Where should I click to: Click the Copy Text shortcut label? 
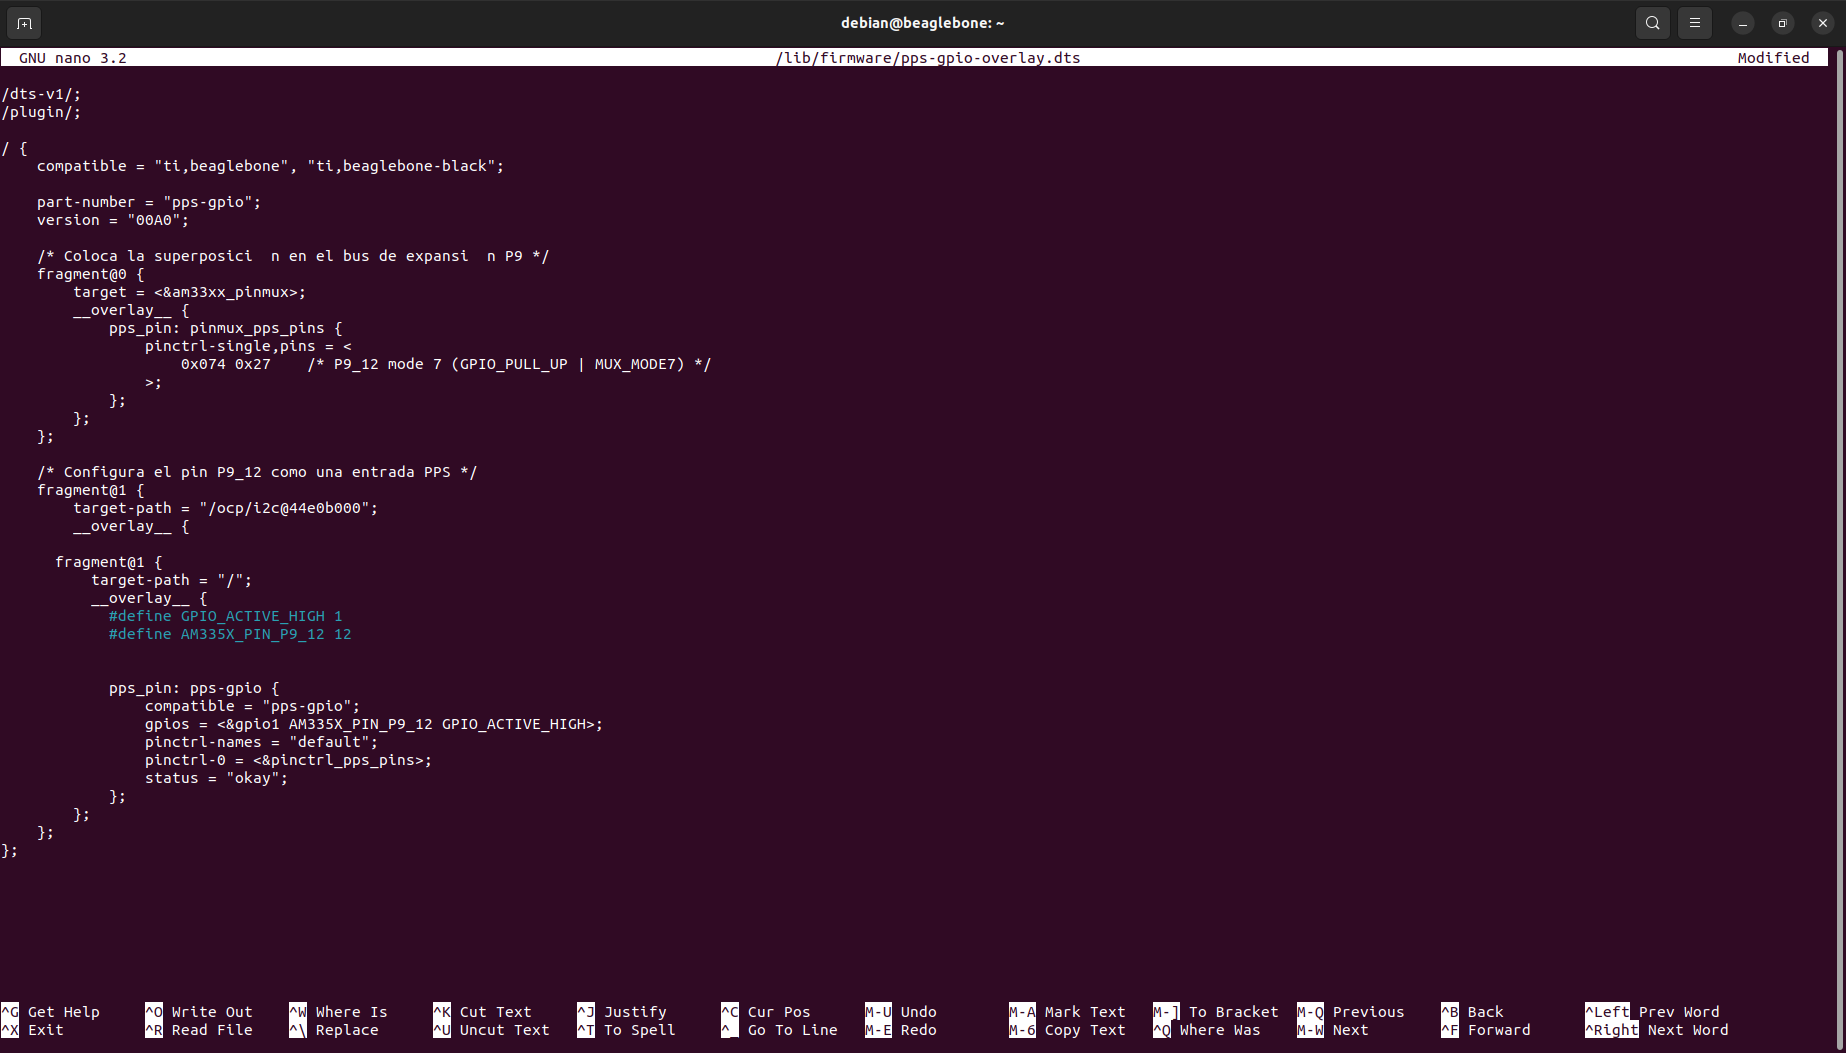[x=1085, y=1030]
